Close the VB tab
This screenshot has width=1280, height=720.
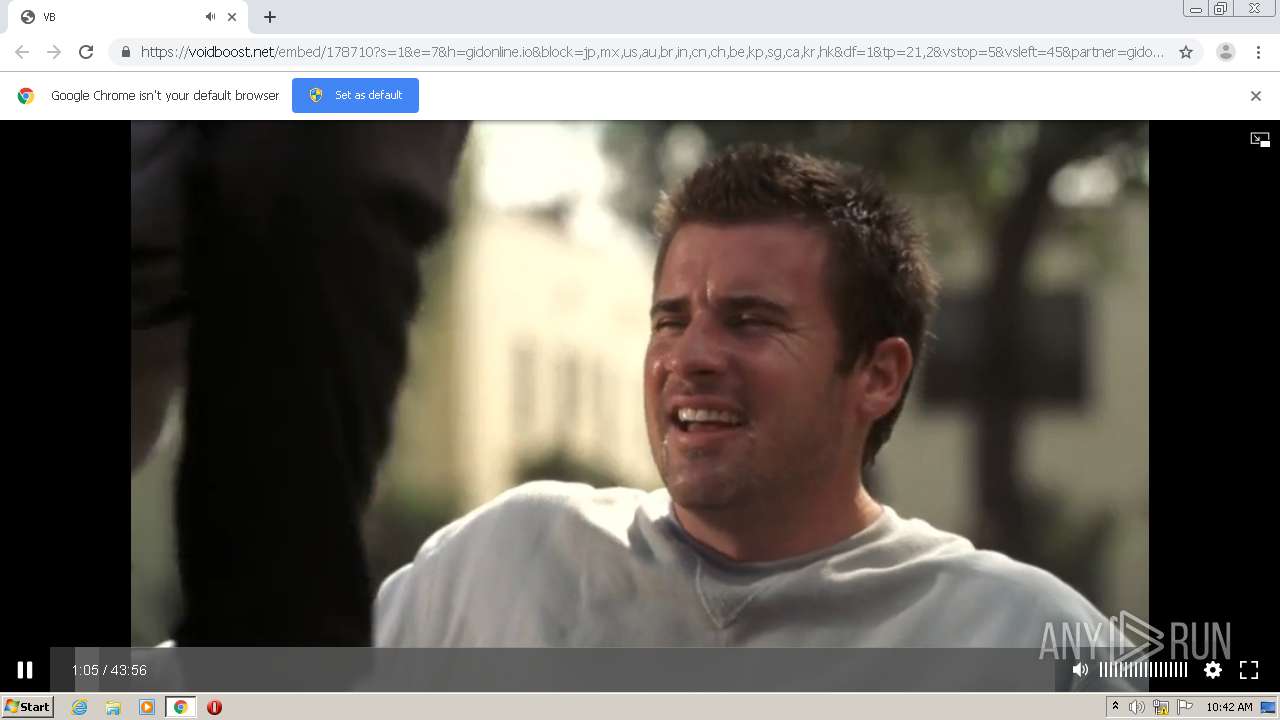pos(232,17)
